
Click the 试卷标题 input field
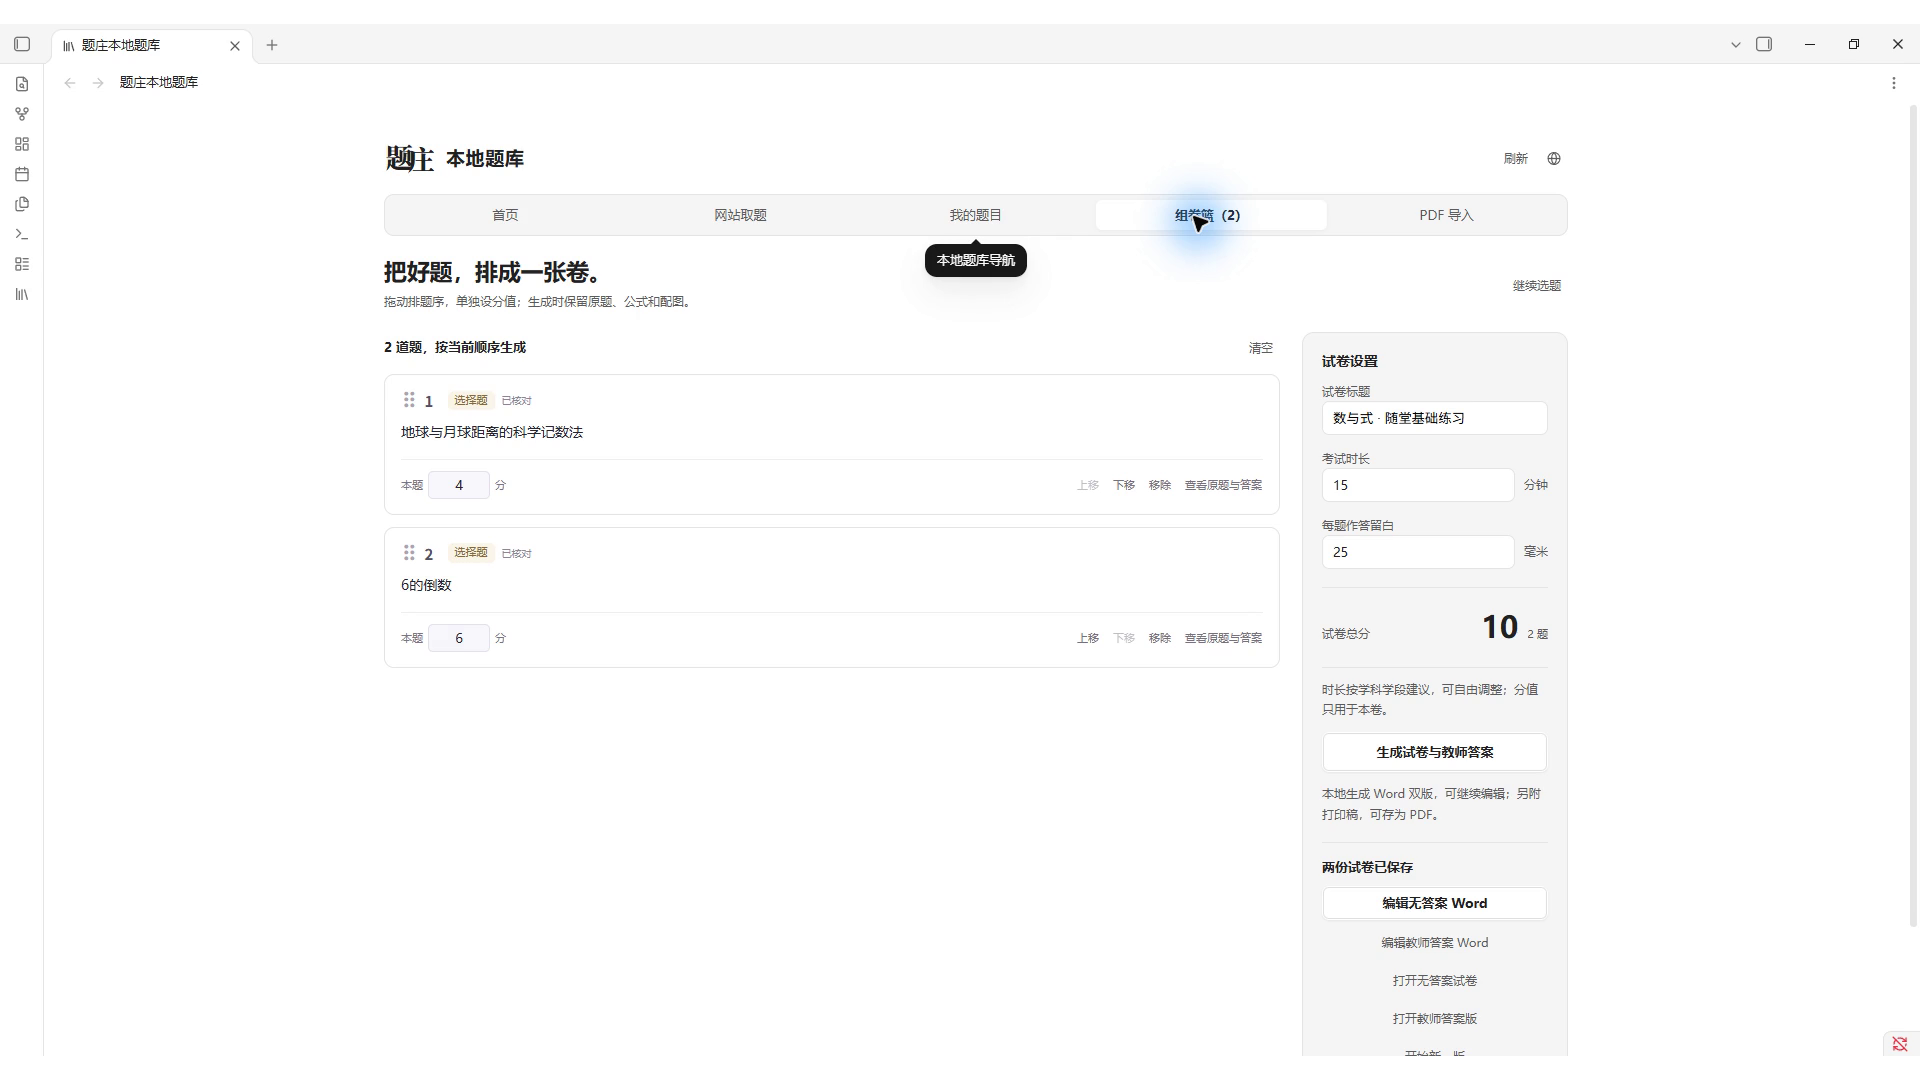[1434, 418]
